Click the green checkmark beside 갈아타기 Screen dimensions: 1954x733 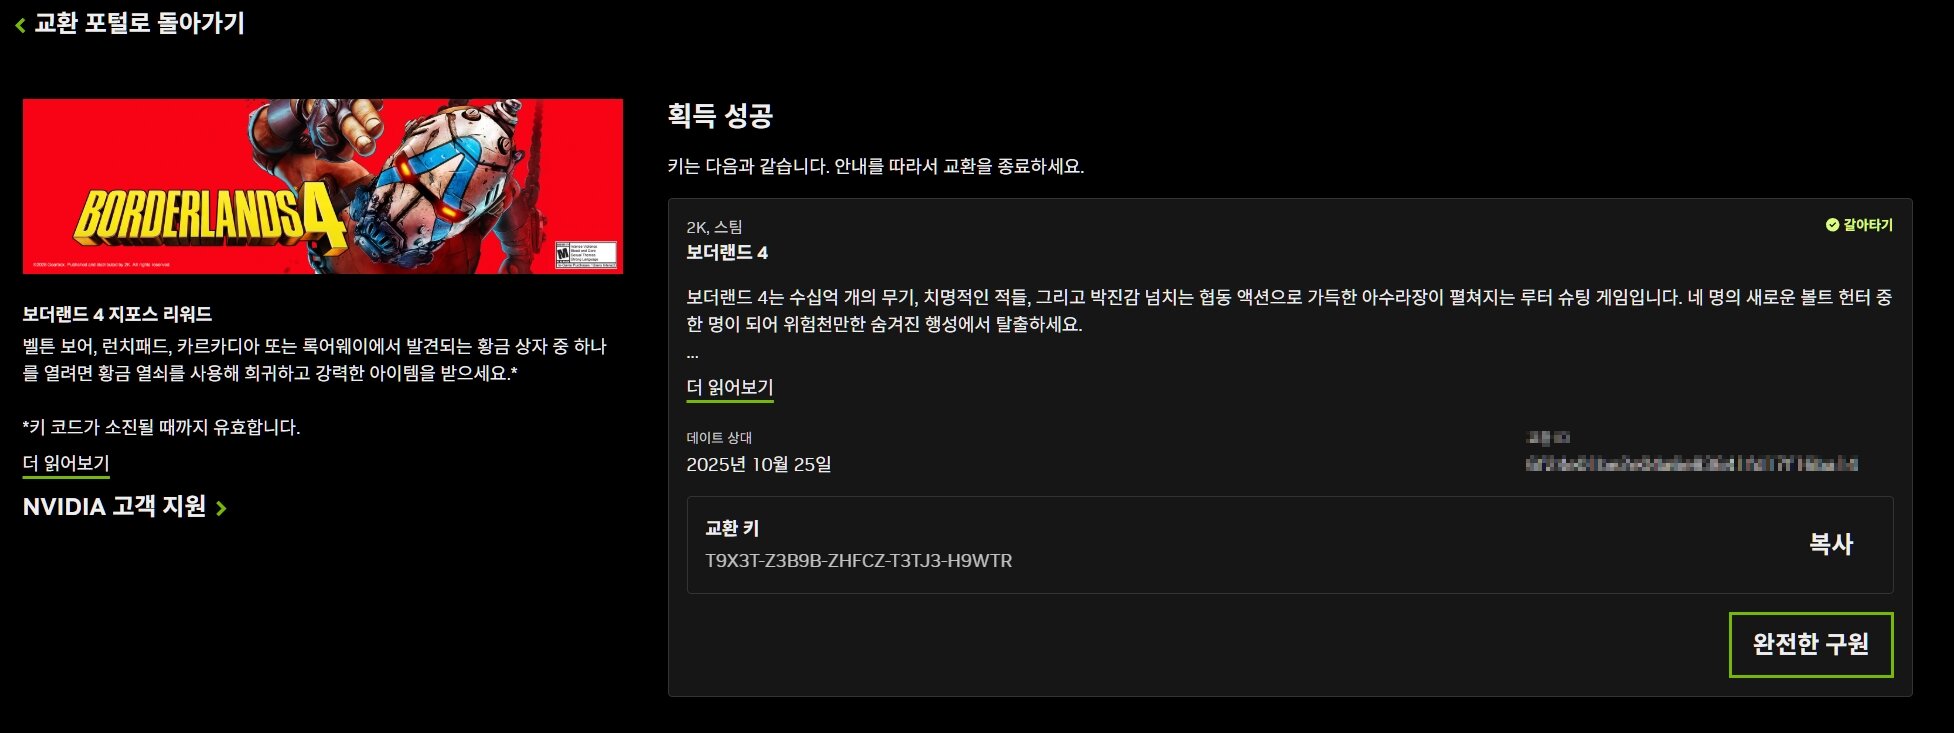click(x=1832, y=225)
